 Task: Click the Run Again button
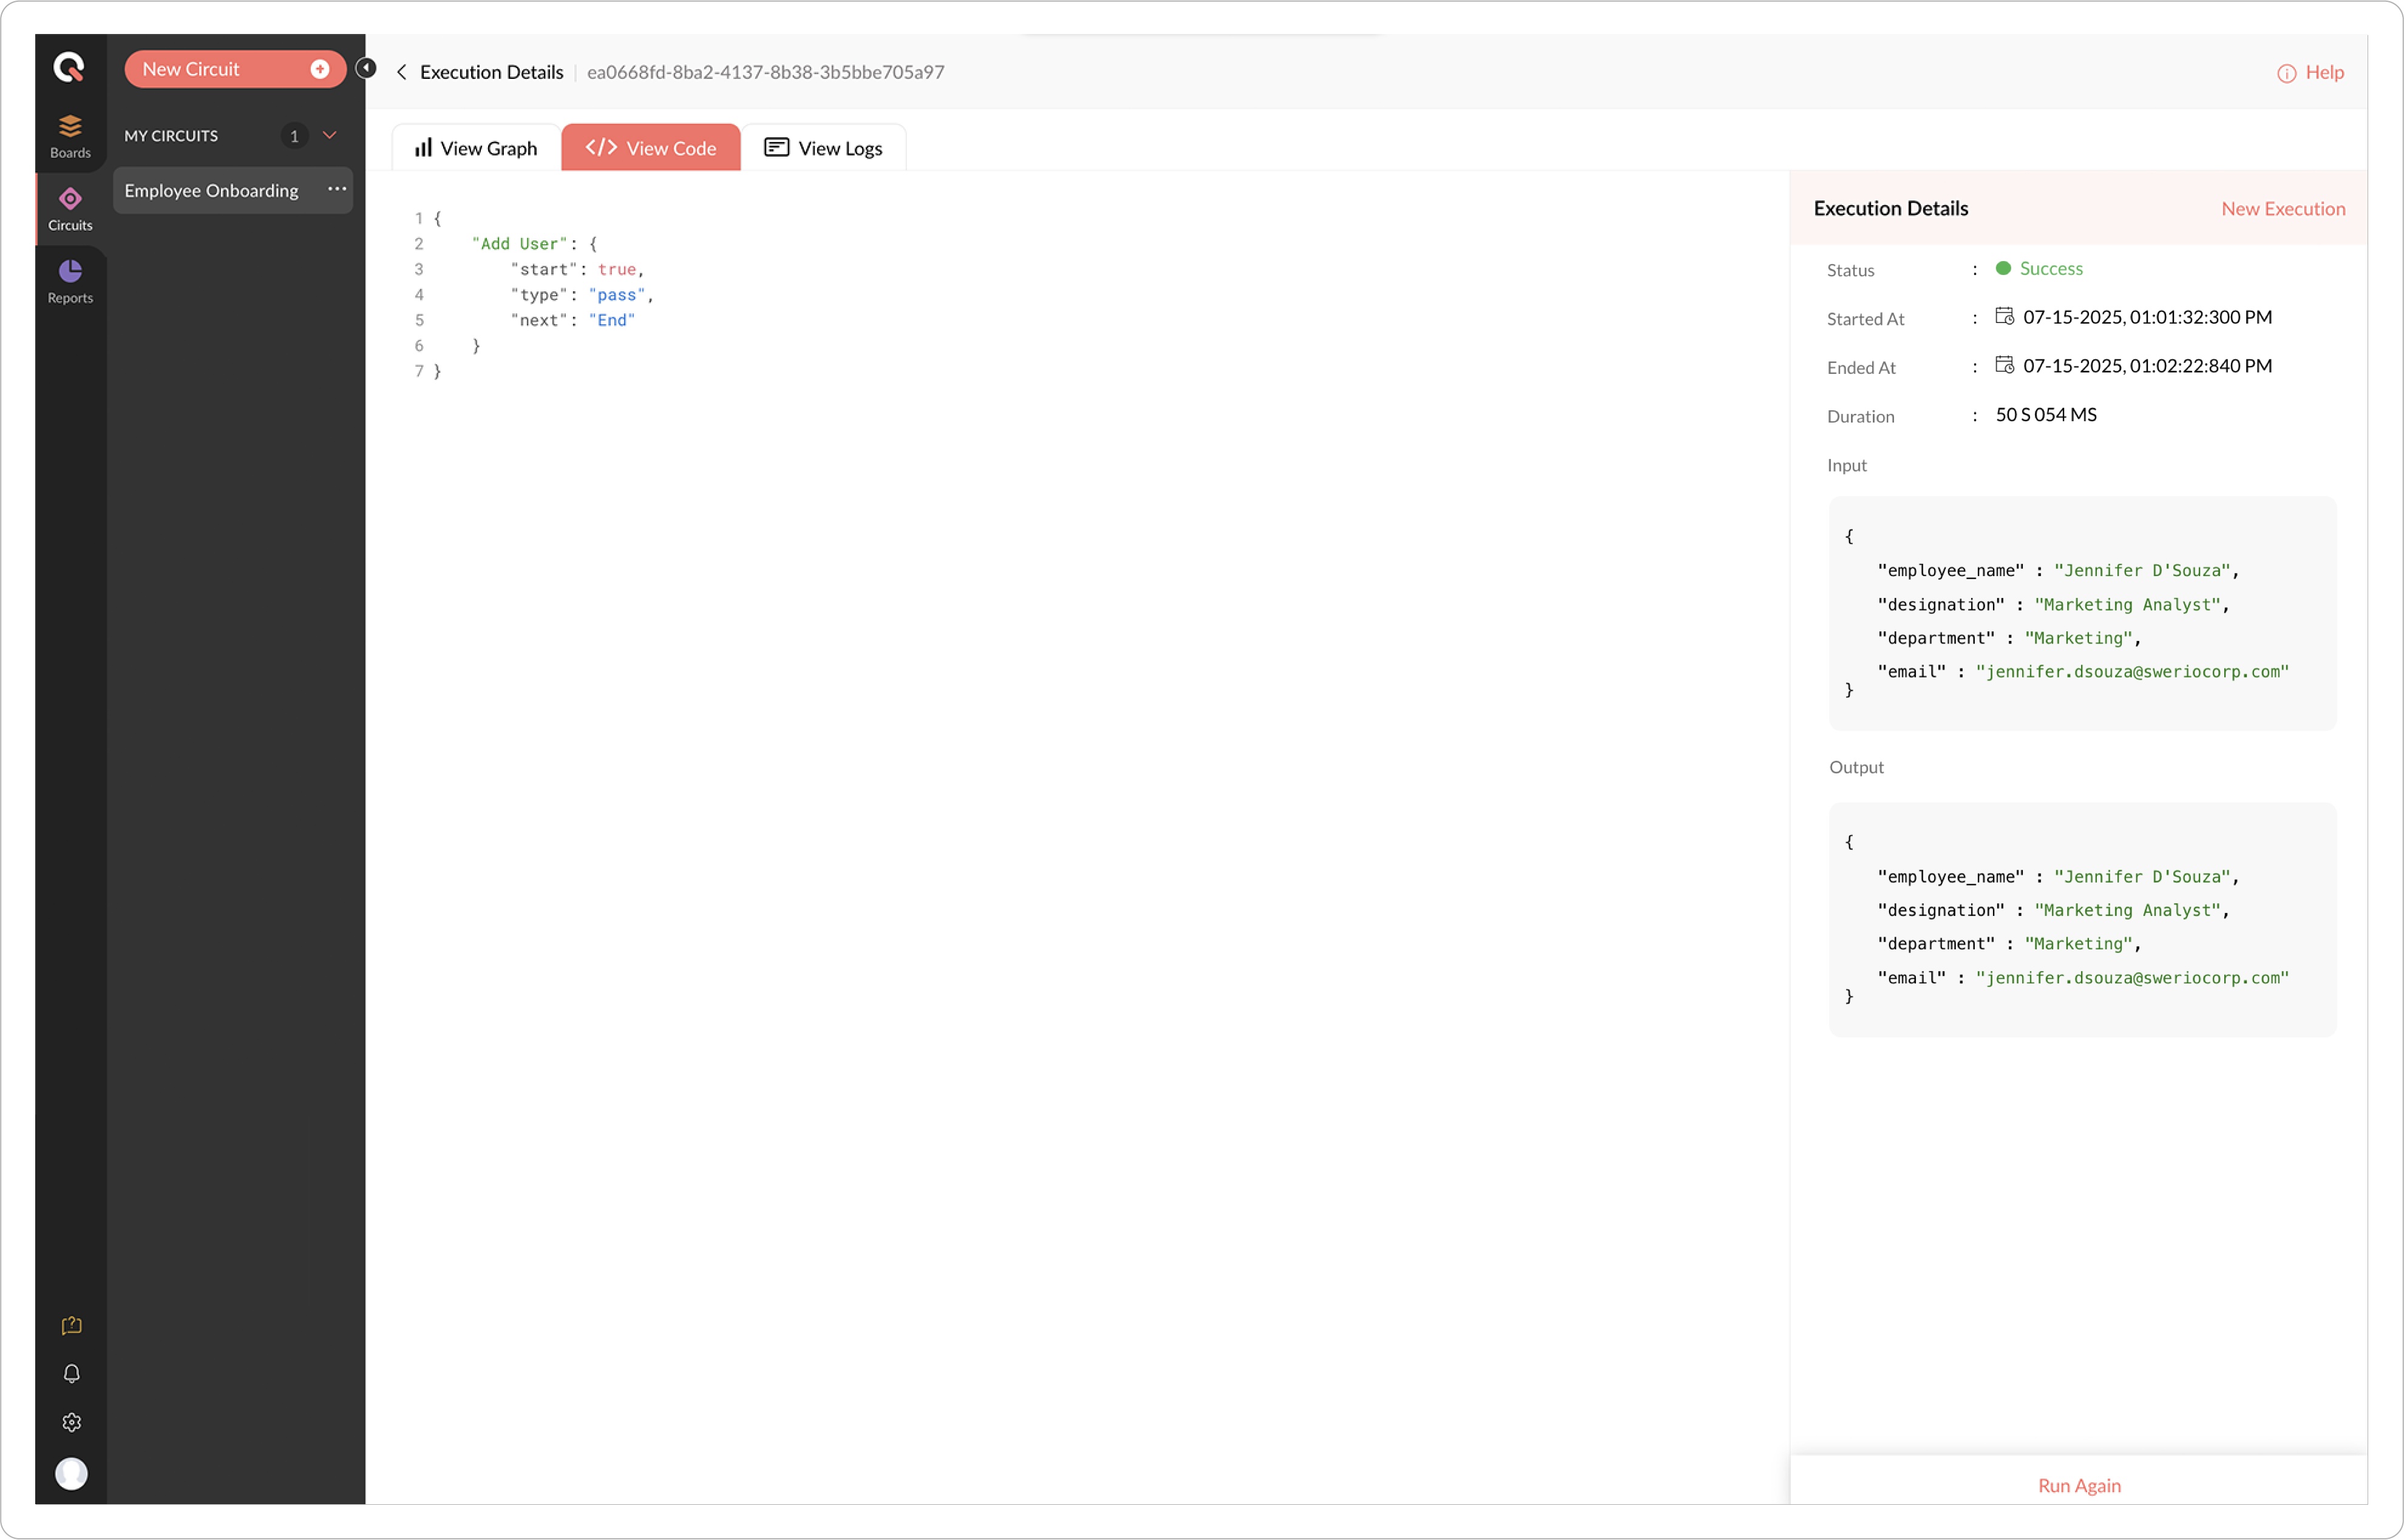pyautogui.click(x=2078, y=1485)
